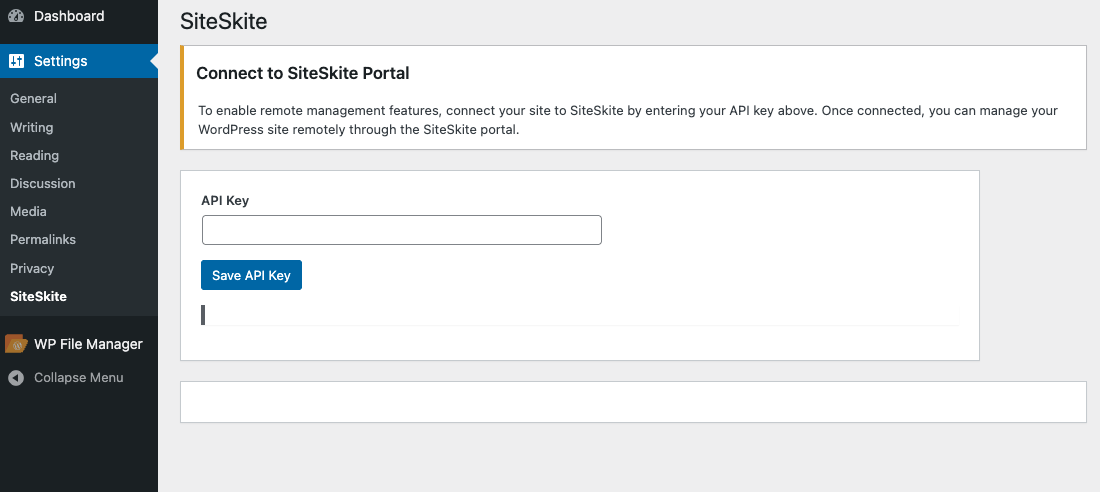Navigate to Discussion settings
1100x492 pixels.
(x=43, y=183)
